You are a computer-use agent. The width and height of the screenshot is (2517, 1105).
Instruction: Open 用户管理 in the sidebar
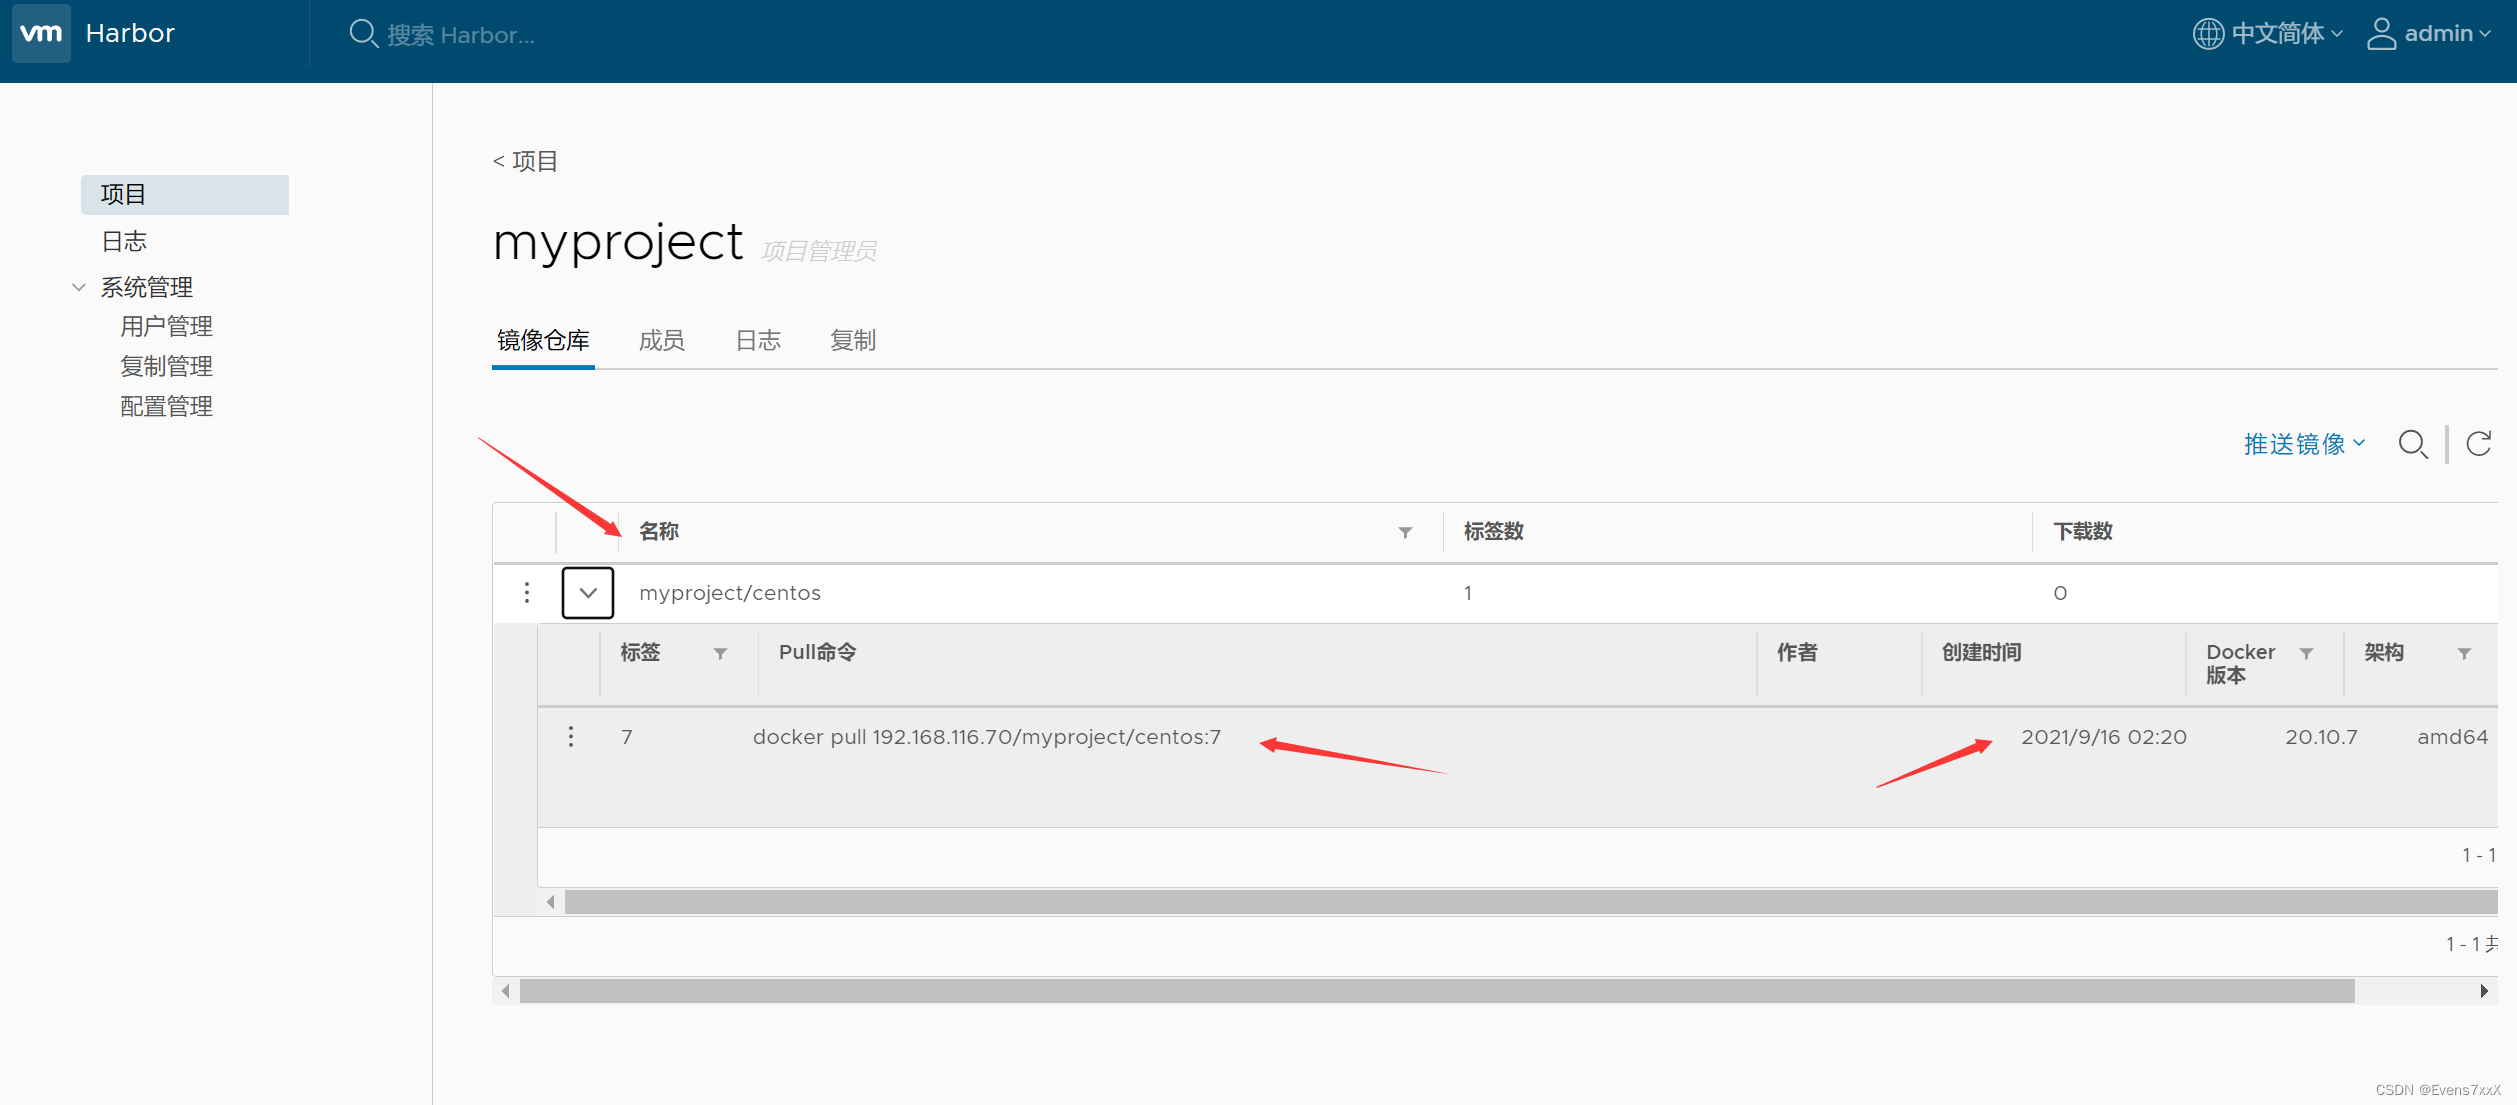166,327
